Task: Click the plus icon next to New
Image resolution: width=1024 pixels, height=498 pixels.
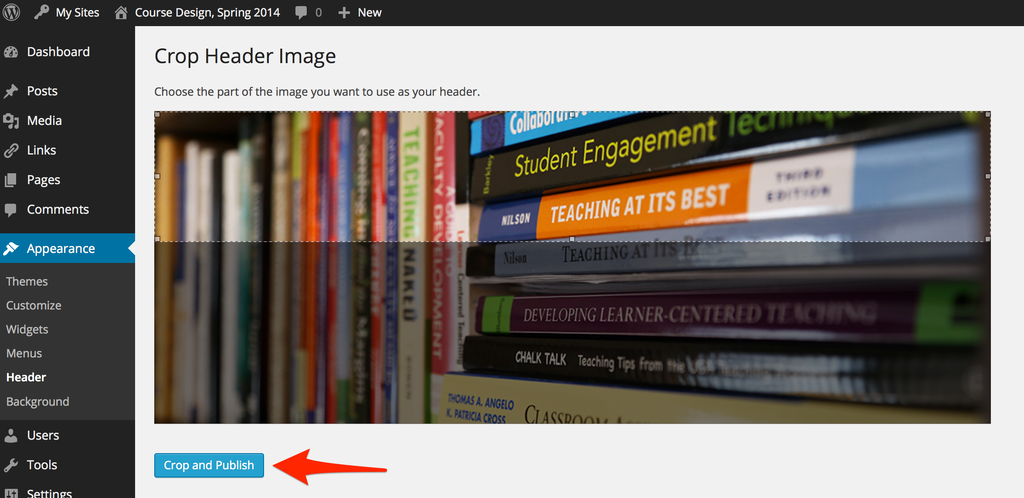Action: pos(344,12)
